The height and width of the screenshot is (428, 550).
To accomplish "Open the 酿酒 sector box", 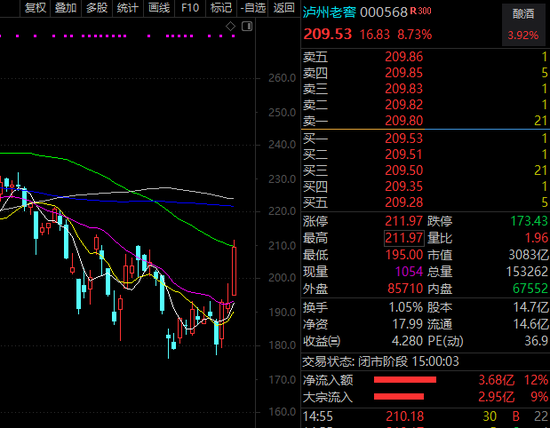I will pos(523,25).
